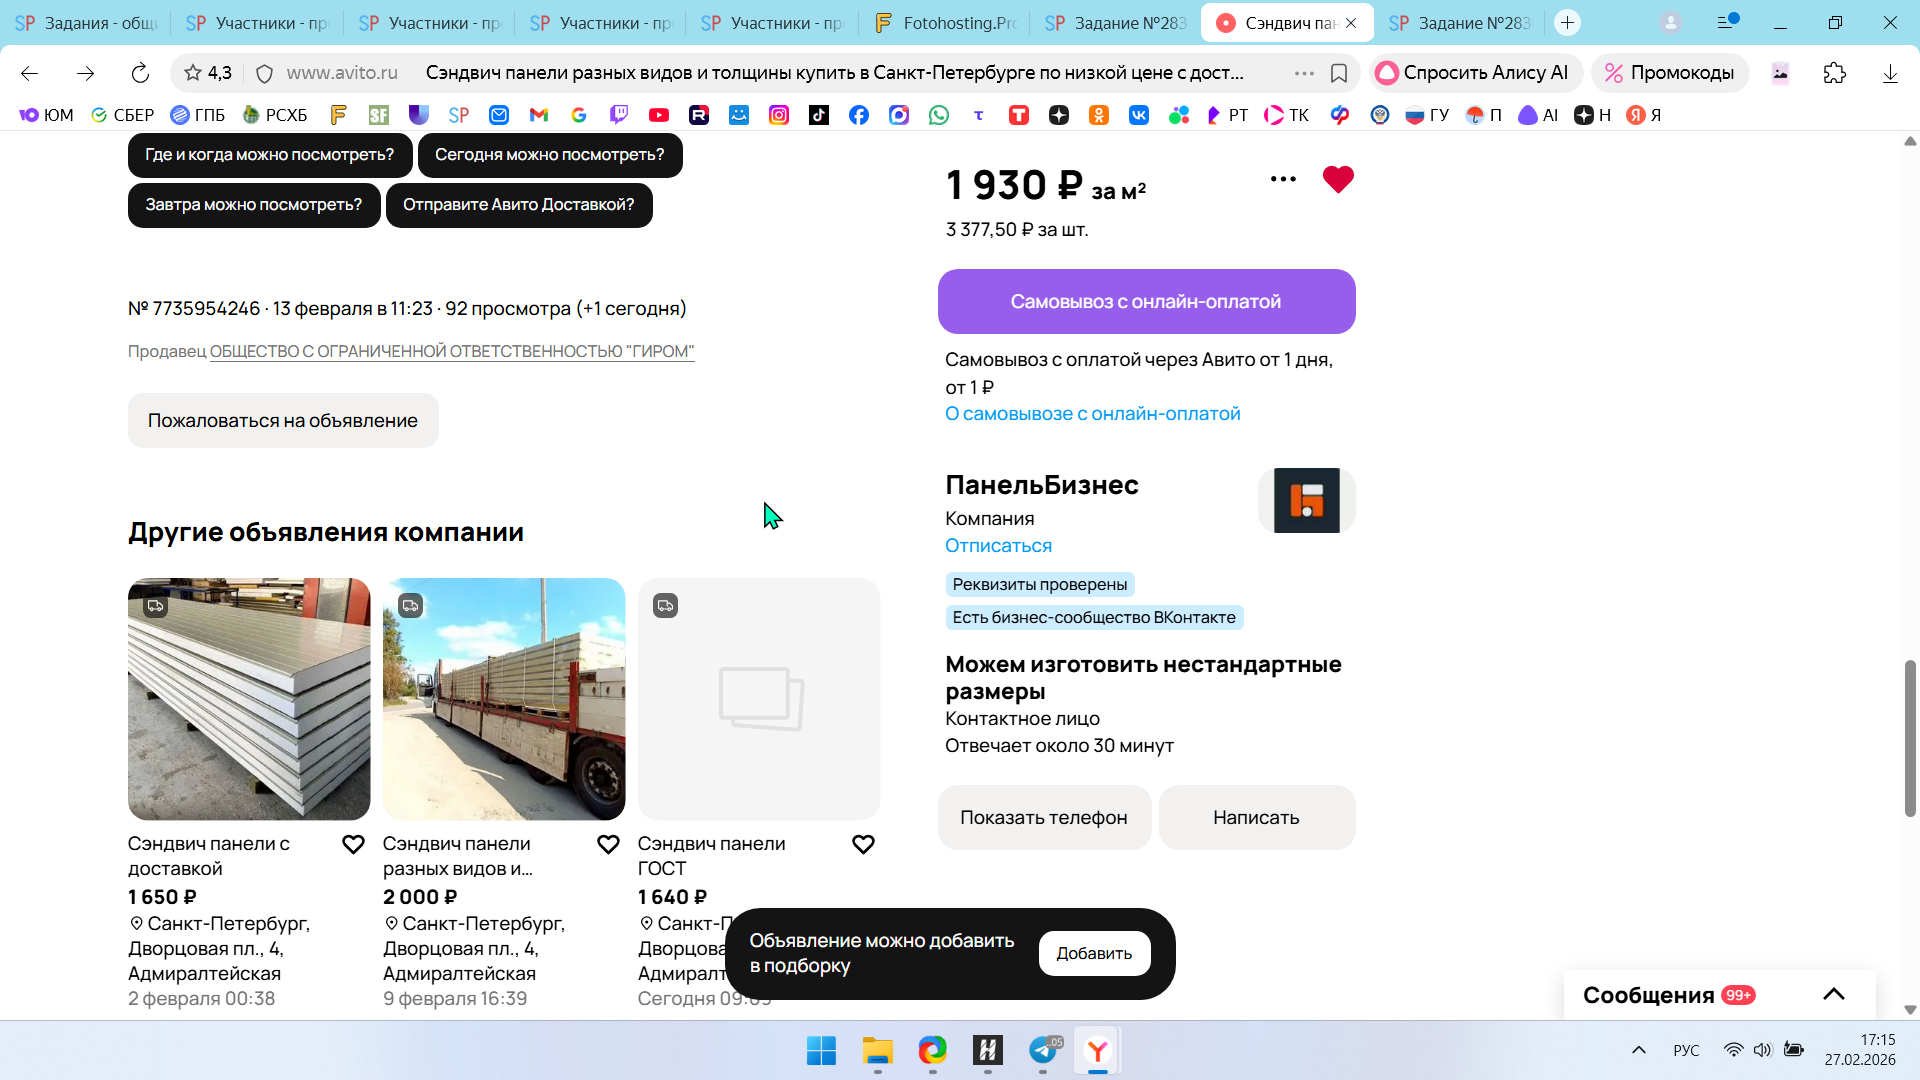This screenshot has width=1920, height=1080.
Task: Open the address bar three-dot page menu
Action: [1304, 73]
